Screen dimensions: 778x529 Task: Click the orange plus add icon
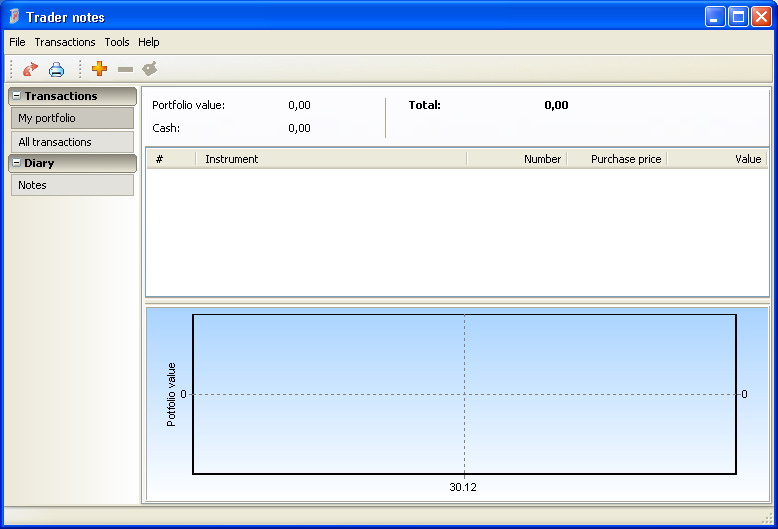[99, 69]
